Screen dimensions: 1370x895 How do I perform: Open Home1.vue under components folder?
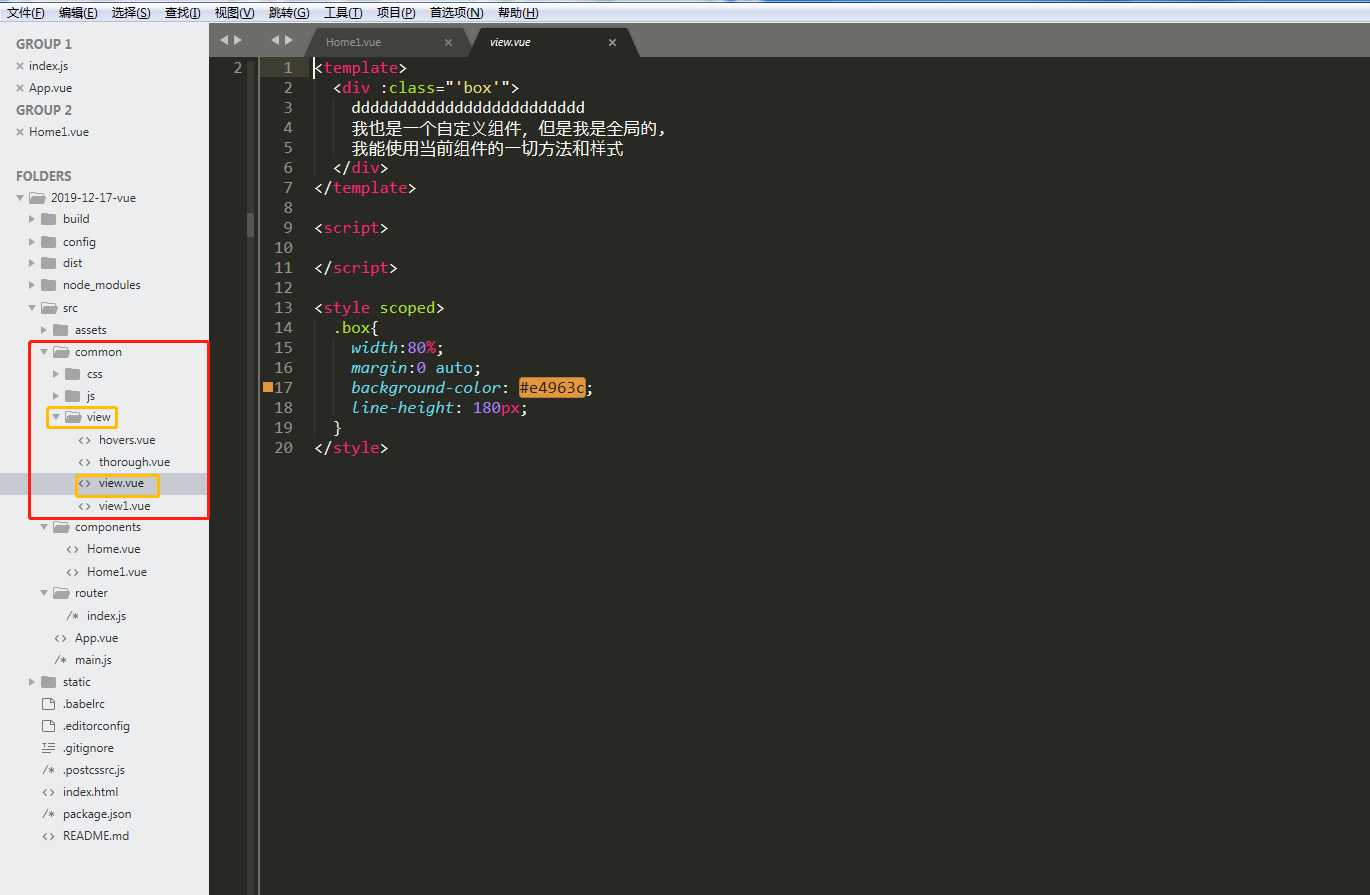(x=117, y=572)
